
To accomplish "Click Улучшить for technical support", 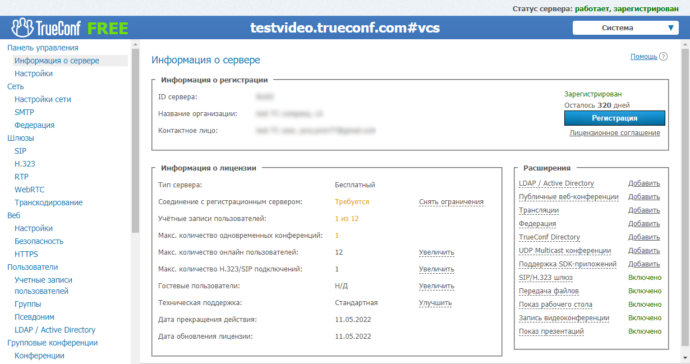I will (435, 303).
